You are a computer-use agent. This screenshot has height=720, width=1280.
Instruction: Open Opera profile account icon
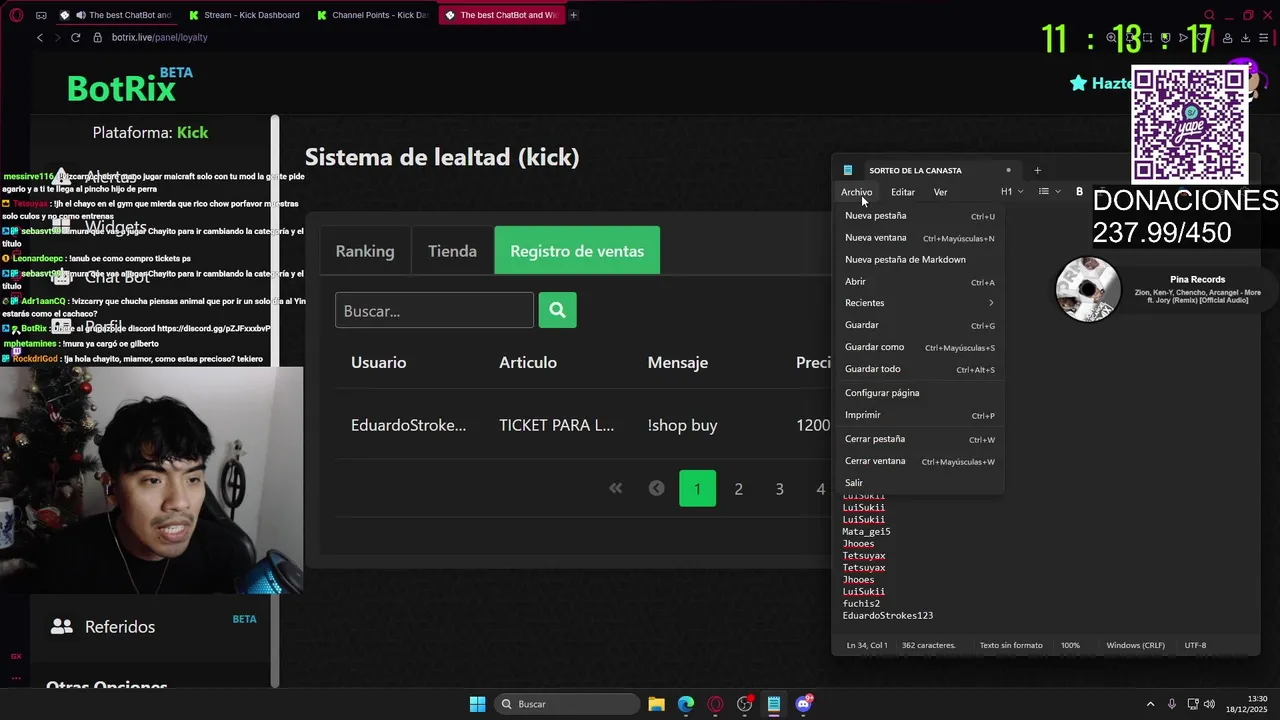(x=1228, y=38)
